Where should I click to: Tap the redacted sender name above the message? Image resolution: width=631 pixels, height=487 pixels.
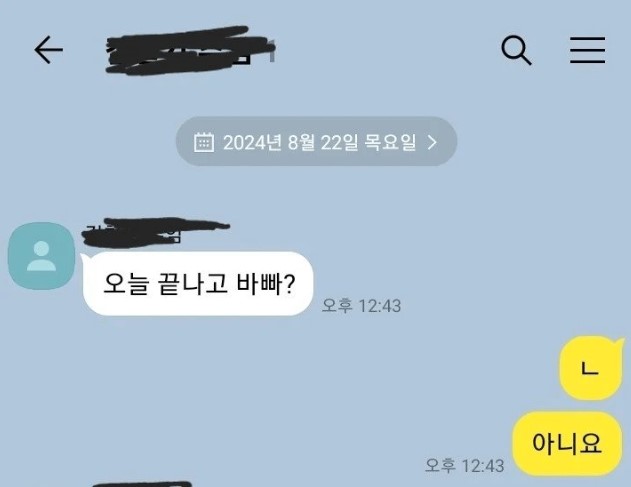point(155,232)
